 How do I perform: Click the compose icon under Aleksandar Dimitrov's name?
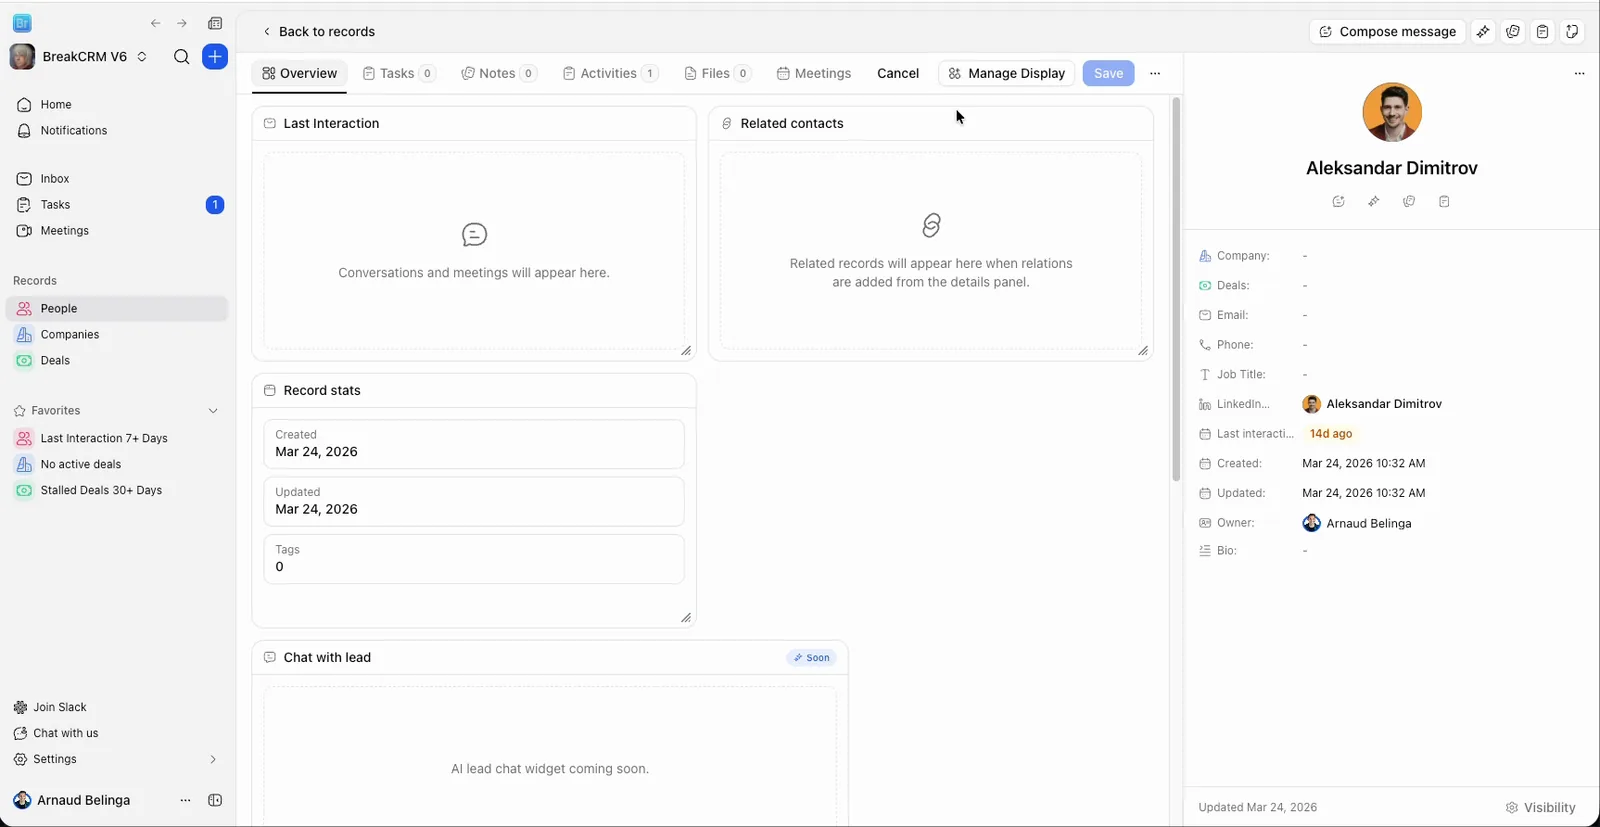pos(1339,202)
